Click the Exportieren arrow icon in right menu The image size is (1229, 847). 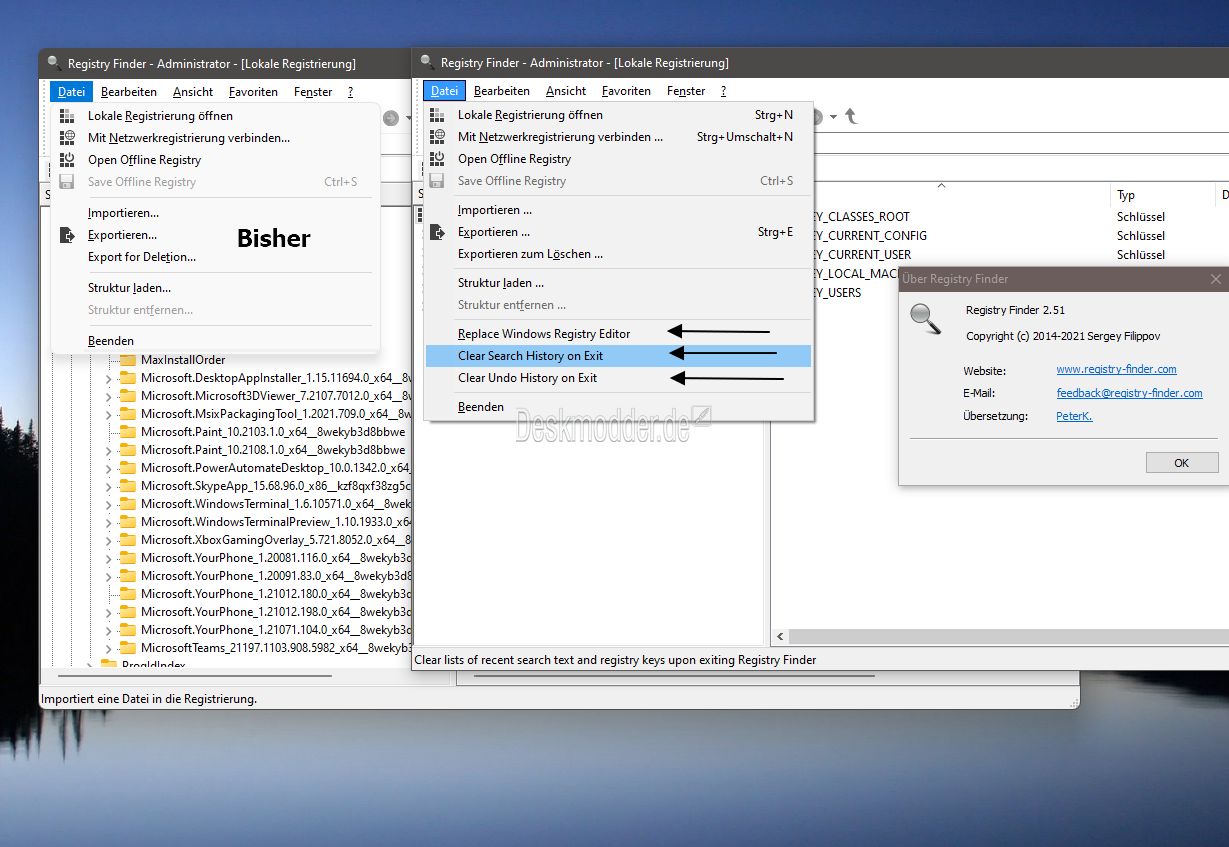click(437, 232)
